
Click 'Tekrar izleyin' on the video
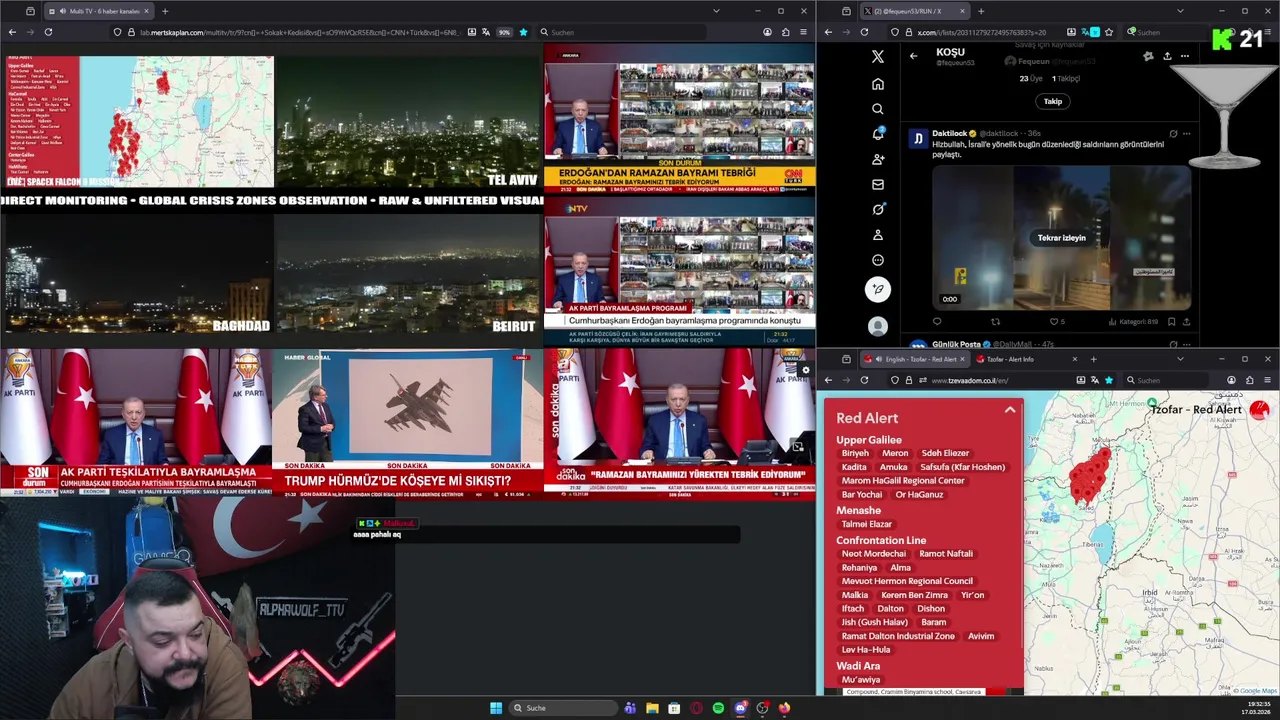[1061, 238]
